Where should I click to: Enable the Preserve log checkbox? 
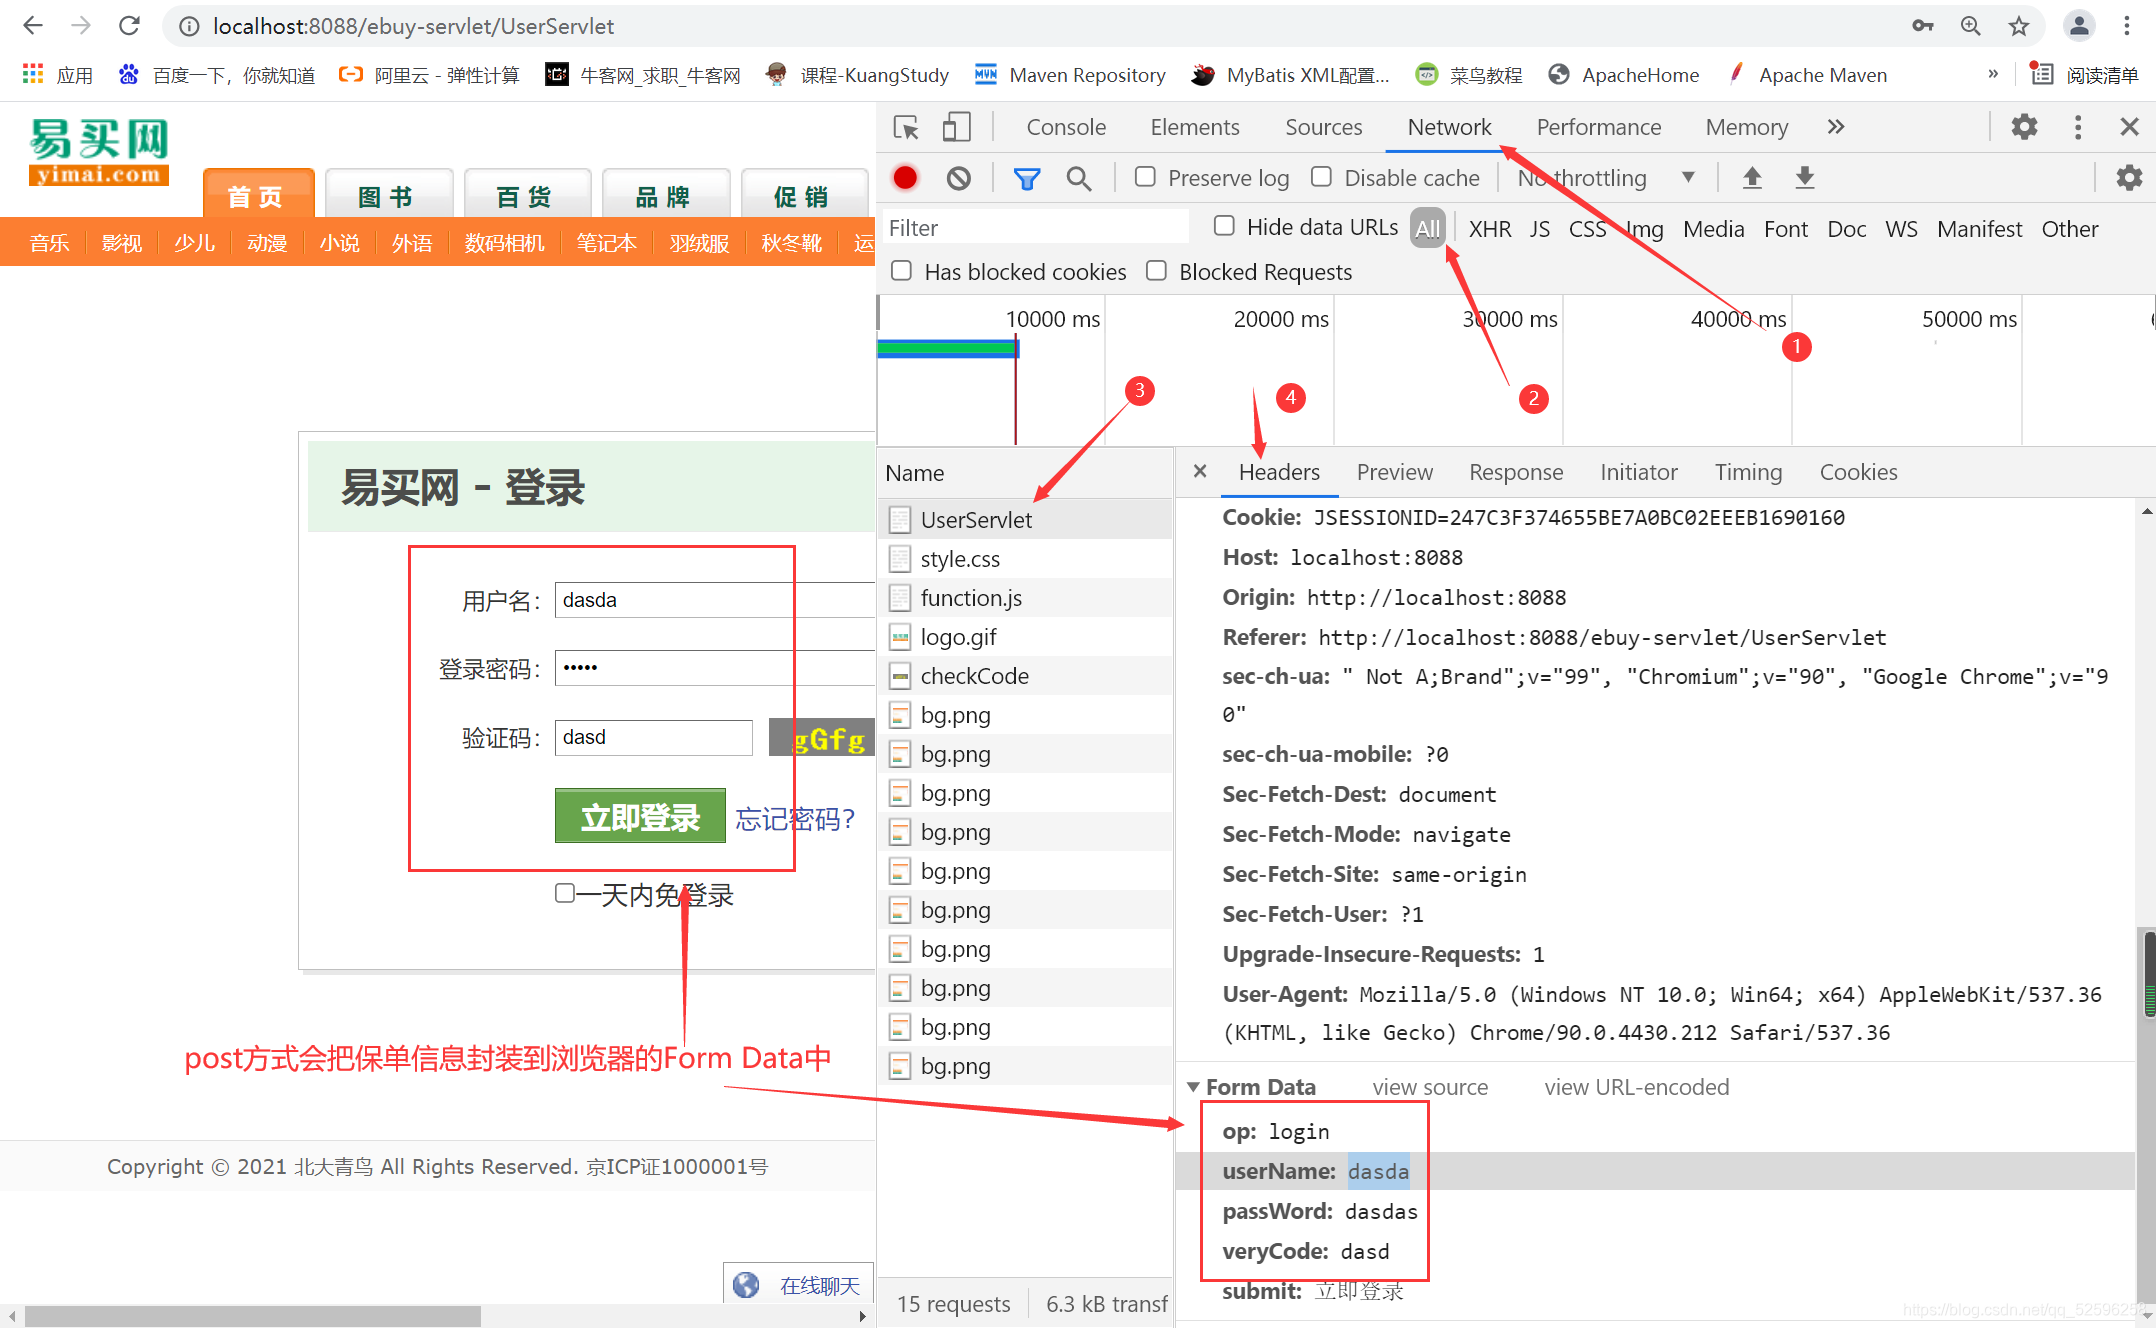1146,177
